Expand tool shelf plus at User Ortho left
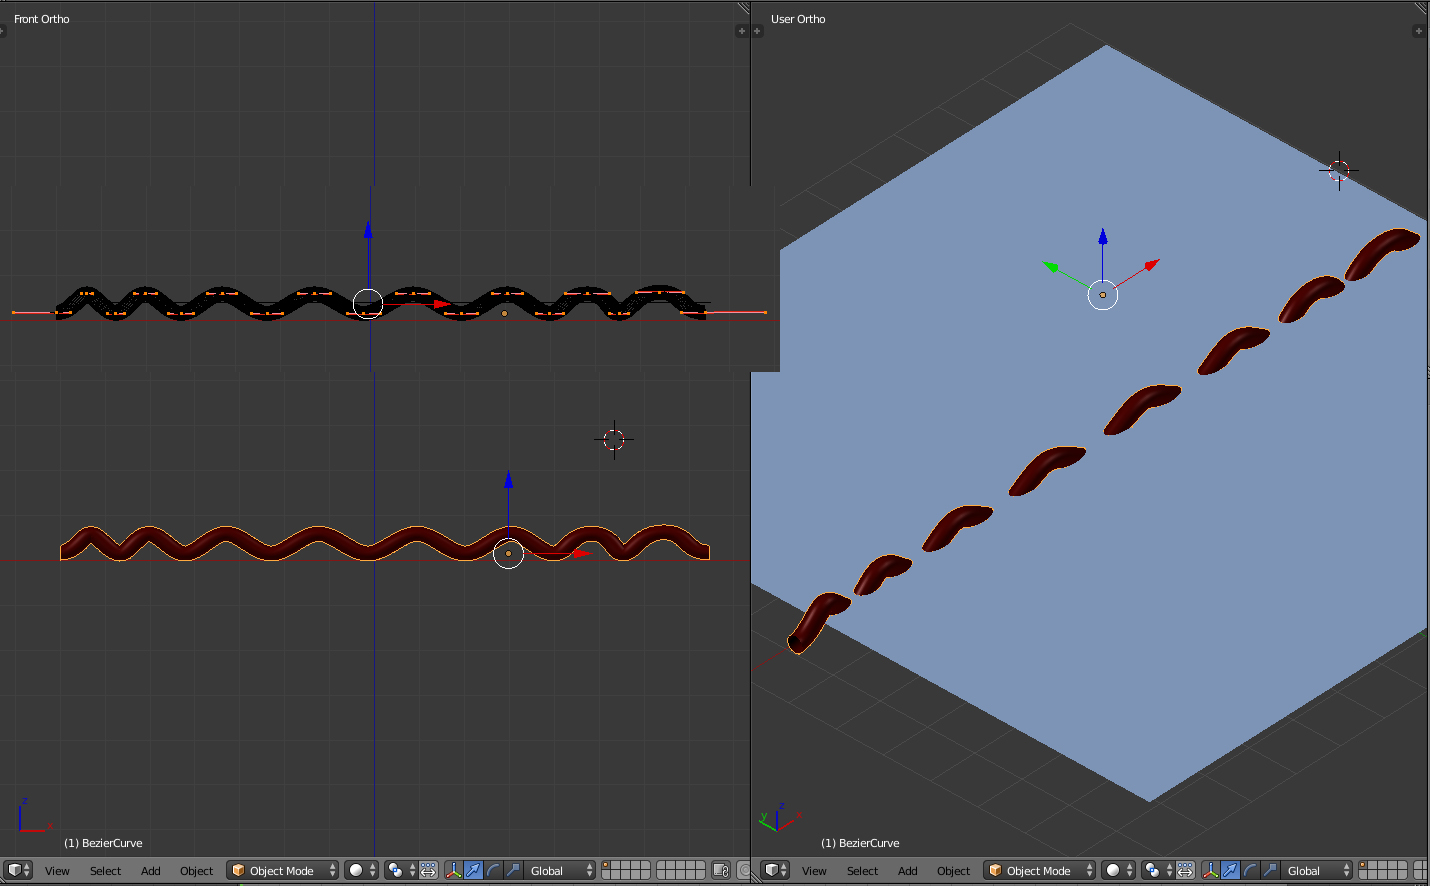 757,31
